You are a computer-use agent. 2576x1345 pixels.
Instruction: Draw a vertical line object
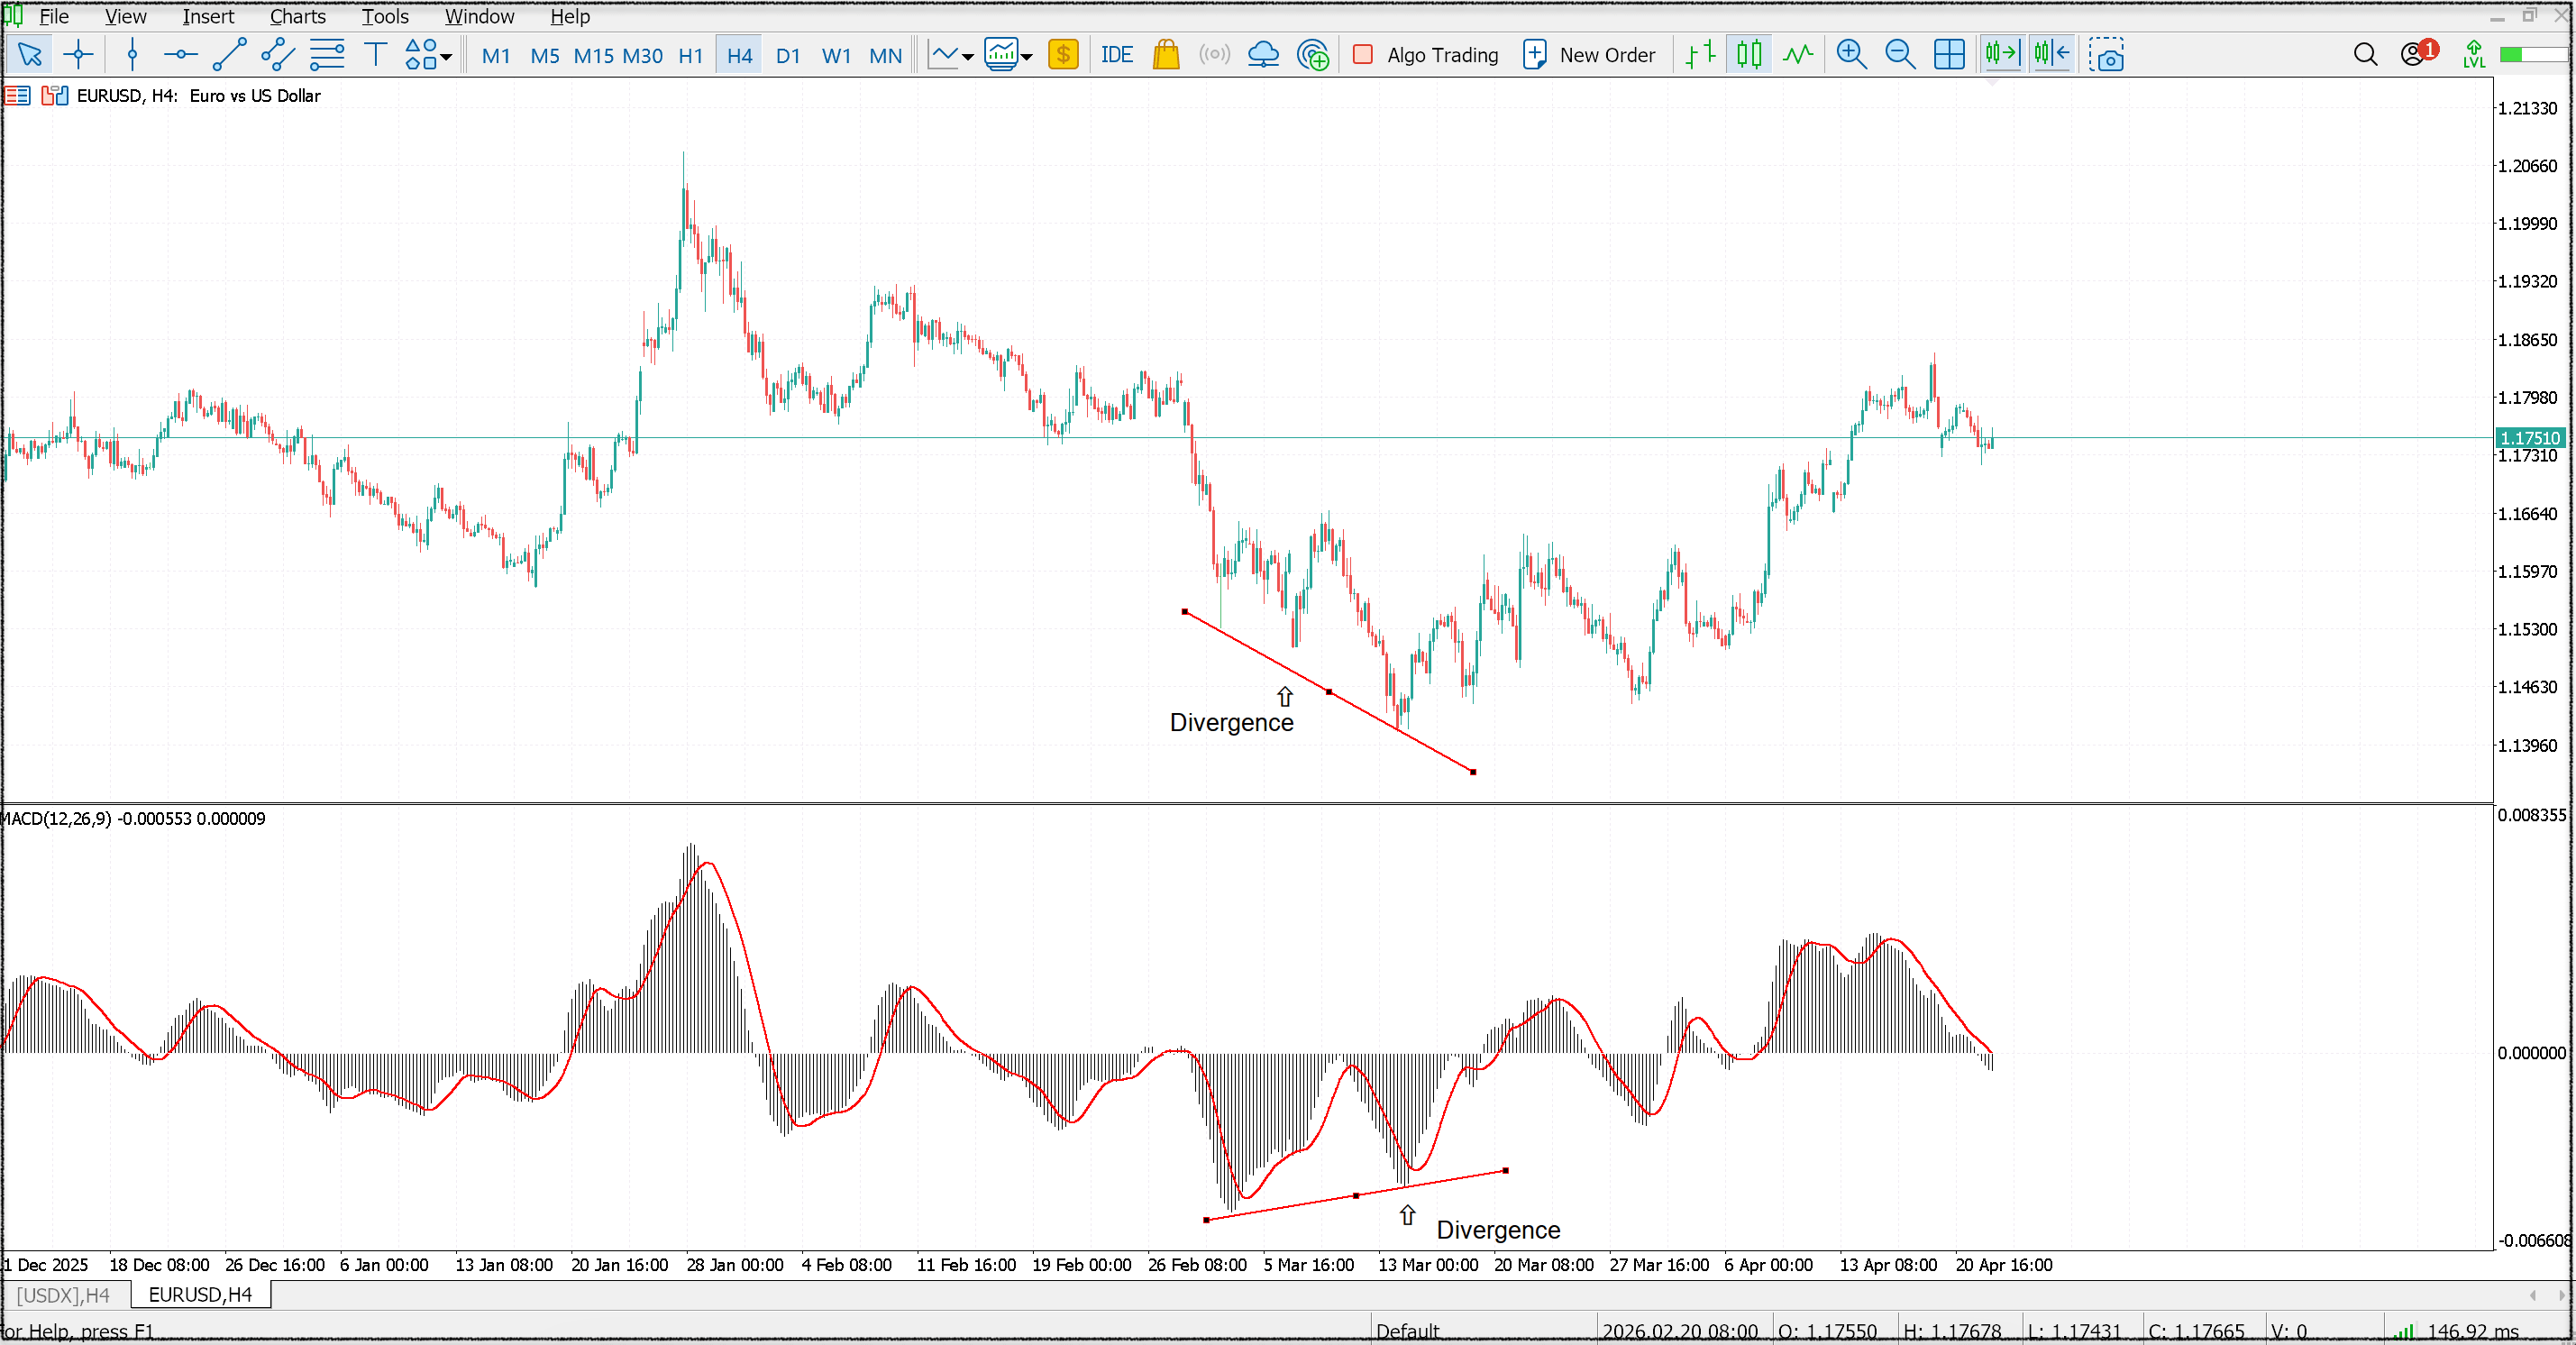click(x=132, y=55)
